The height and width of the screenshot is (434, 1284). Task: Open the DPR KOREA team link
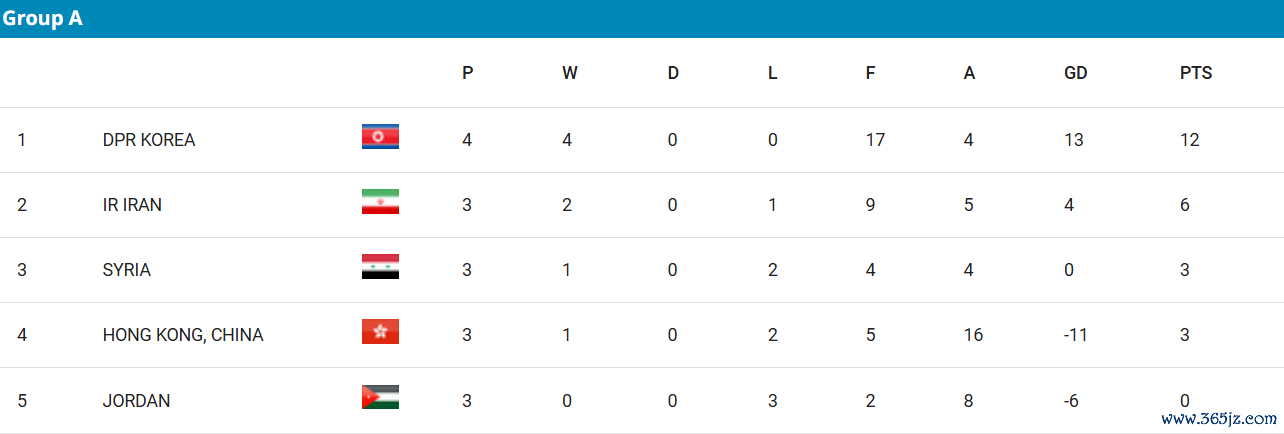click(149, 140)
